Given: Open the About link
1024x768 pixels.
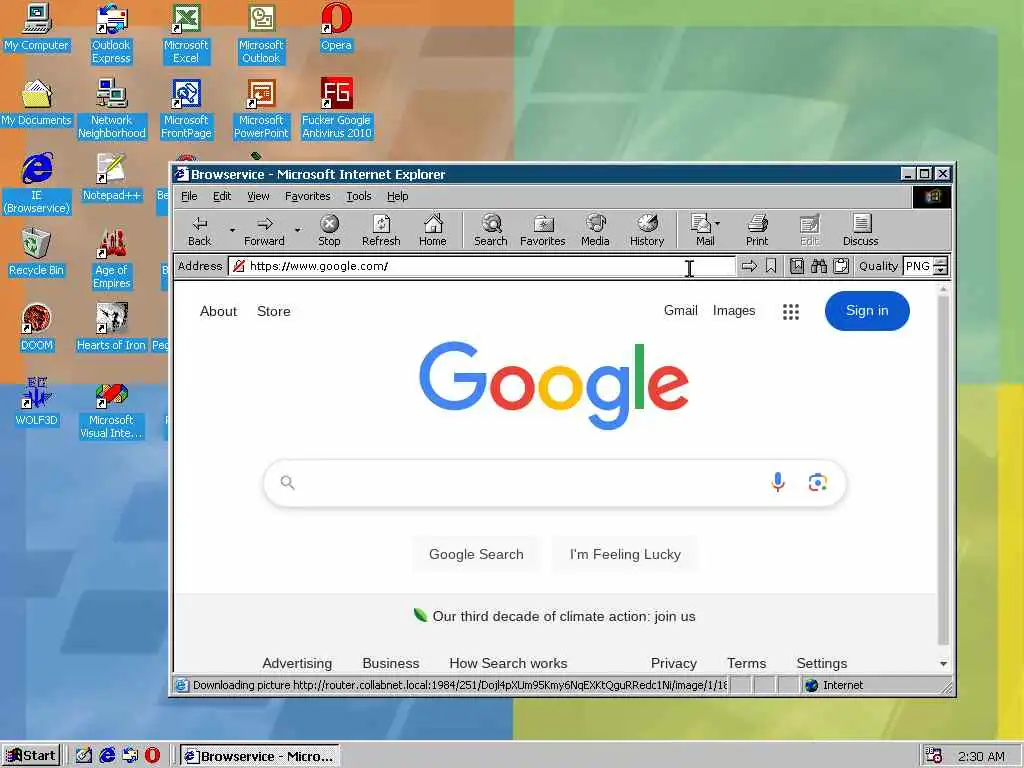Looking at the screenshot, I should point(218,312).
